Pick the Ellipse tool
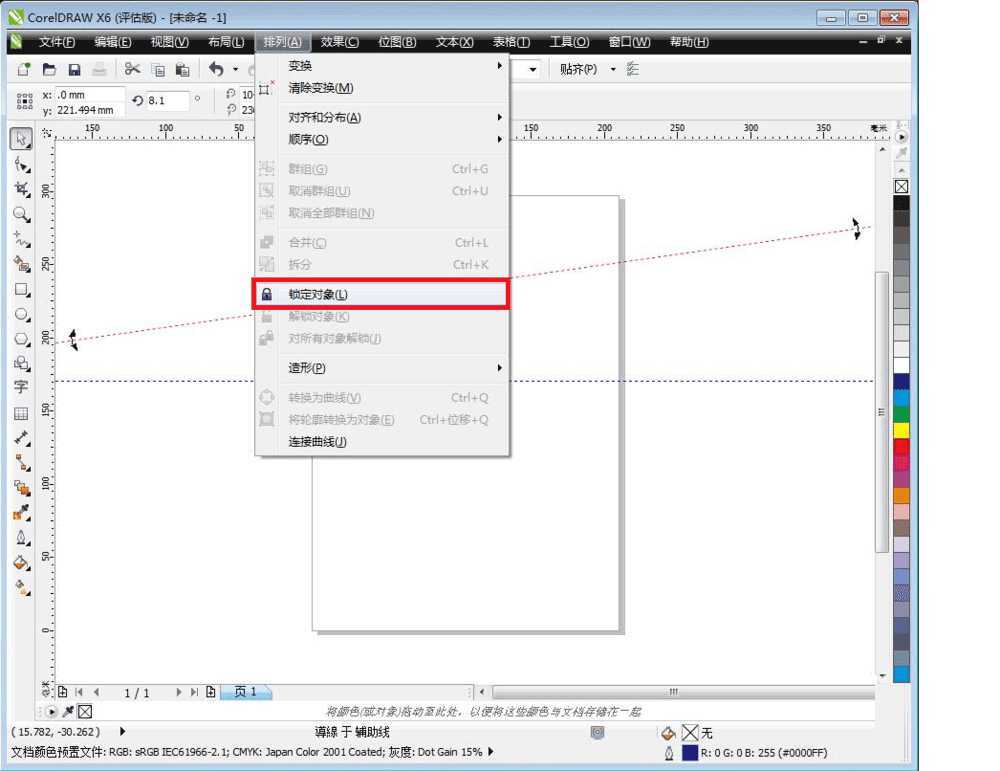1000x771 pixels. point(21,315)
